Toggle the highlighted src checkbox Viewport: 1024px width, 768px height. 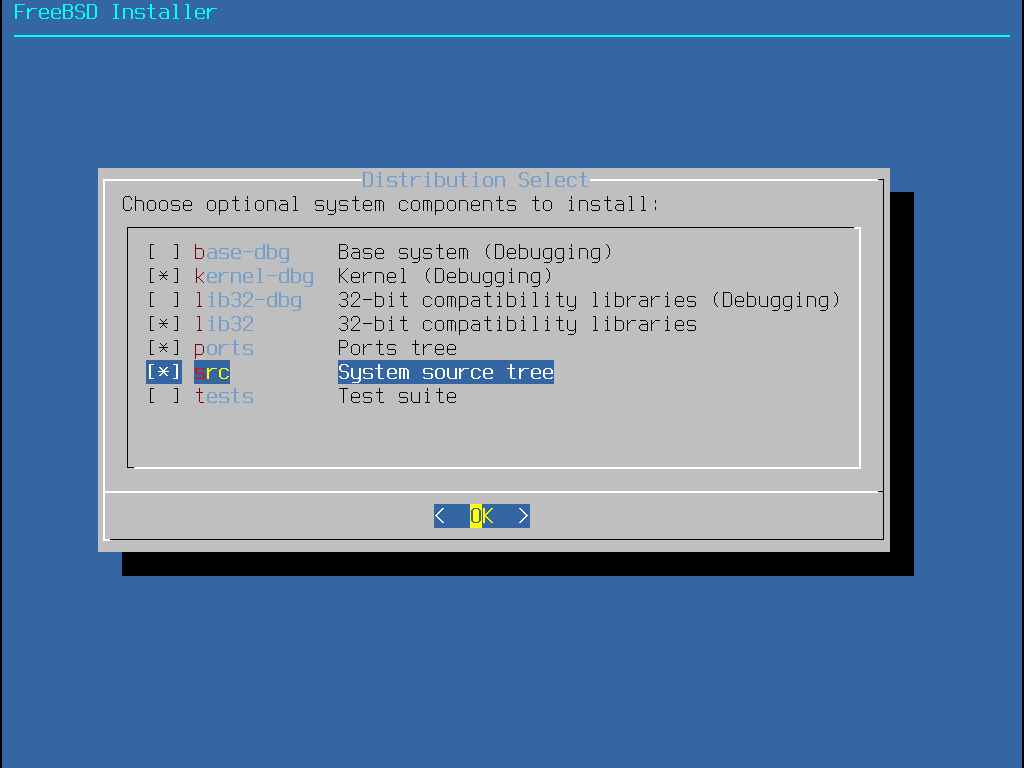point(164,372)
